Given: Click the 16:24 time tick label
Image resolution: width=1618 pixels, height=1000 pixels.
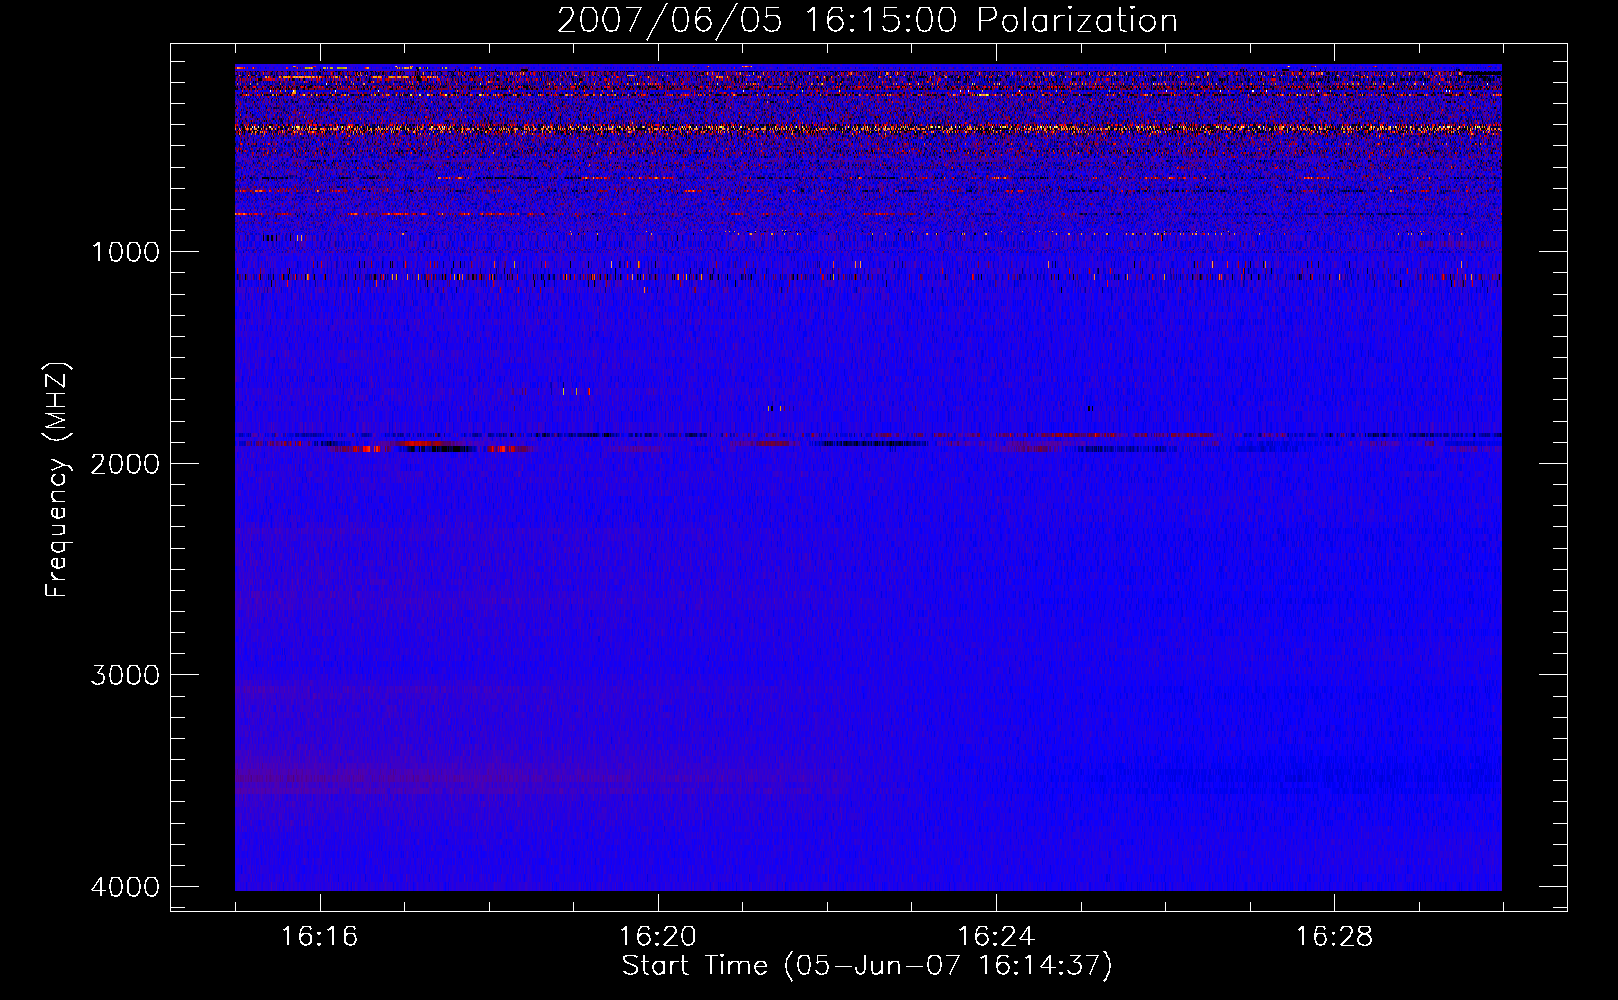Looking at the screenshot, I should pyautogui.click(x=996, y=937).
